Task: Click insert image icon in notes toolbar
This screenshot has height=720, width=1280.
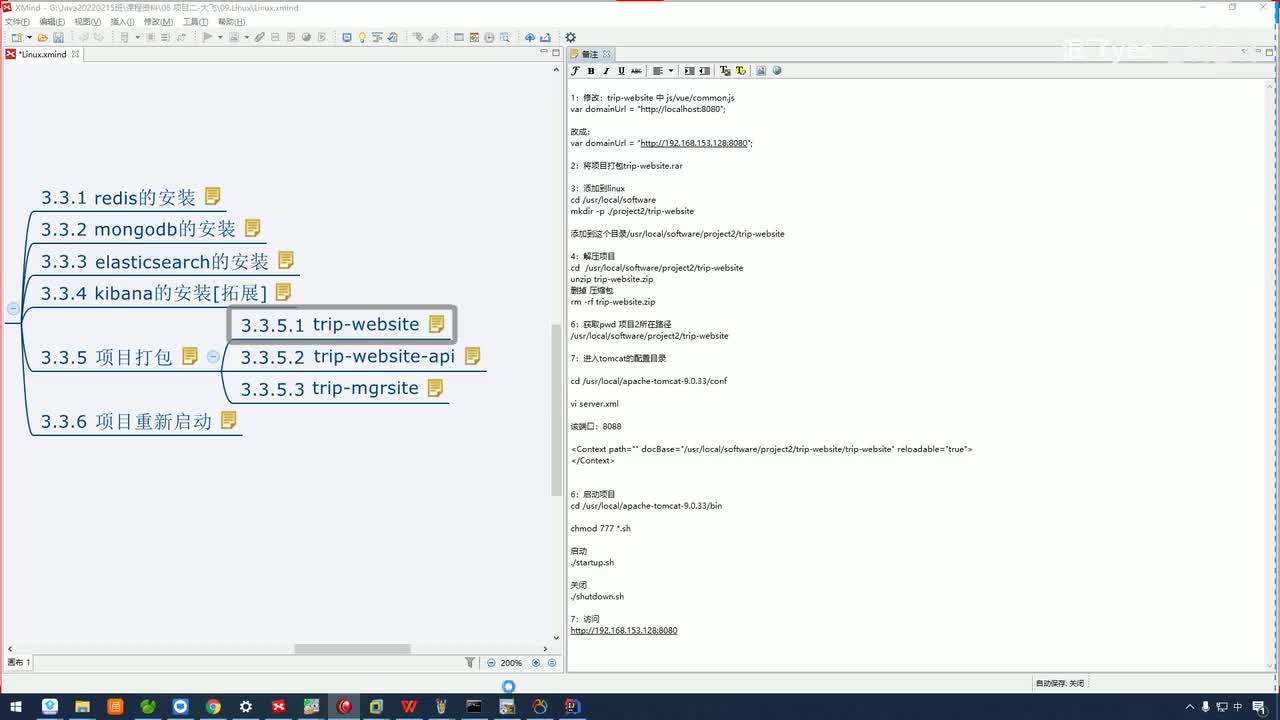Action: 761,71
